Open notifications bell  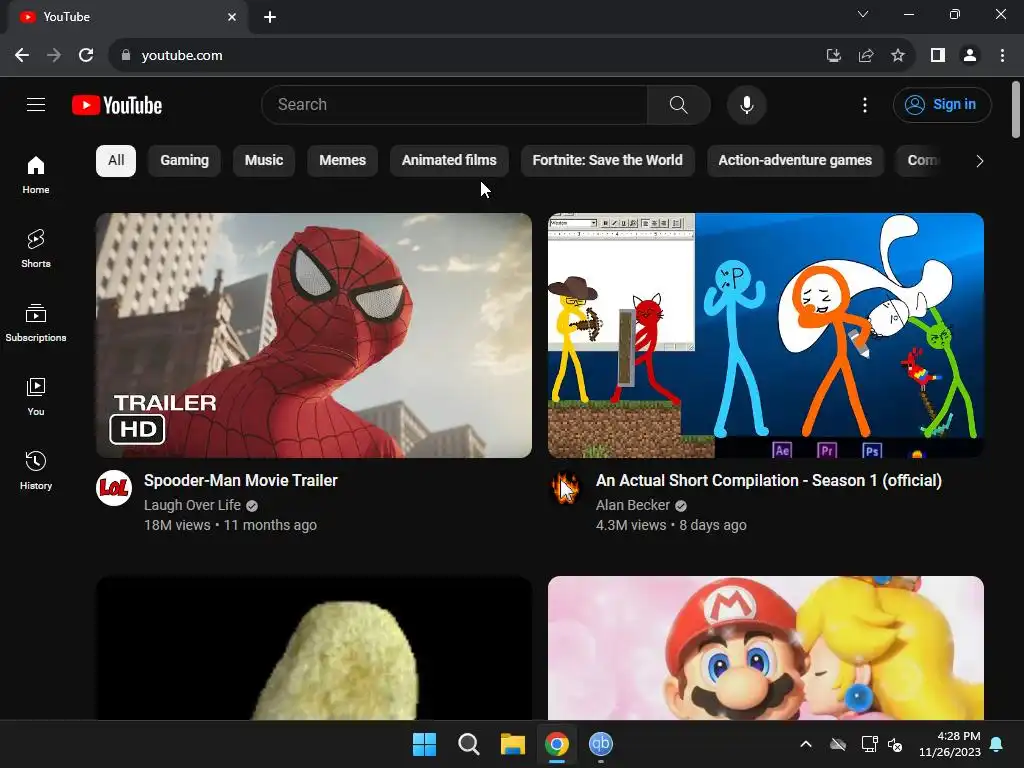[x=997, y=744]
